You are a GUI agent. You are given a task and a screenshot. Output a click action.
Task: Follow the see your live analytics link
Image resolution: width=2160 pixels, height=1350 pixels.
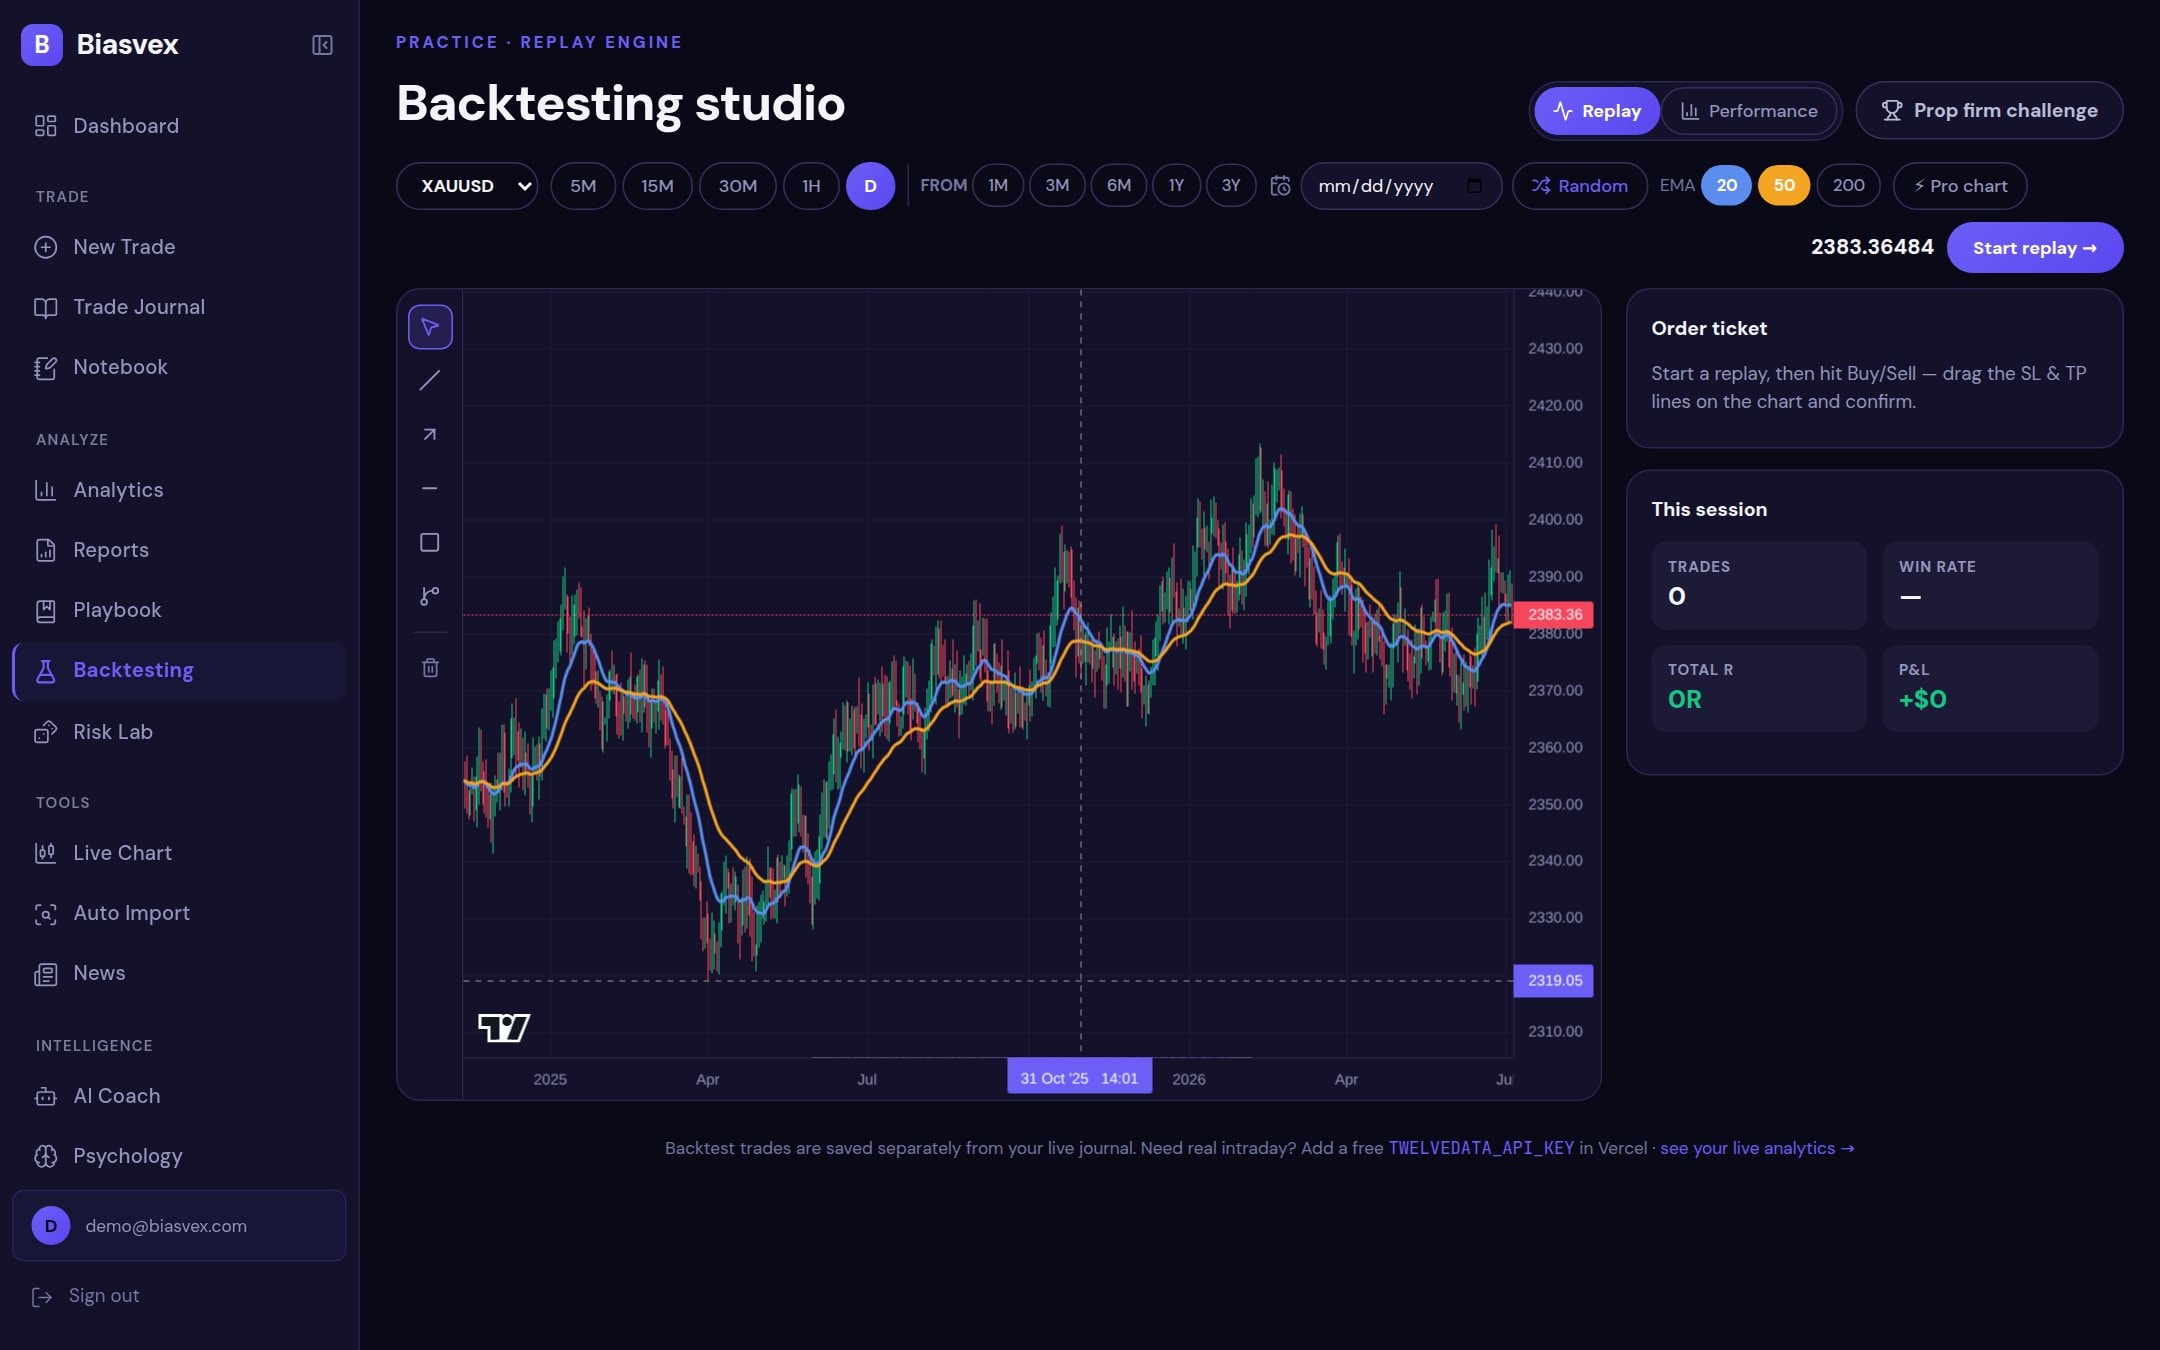pos(1757,1148)
